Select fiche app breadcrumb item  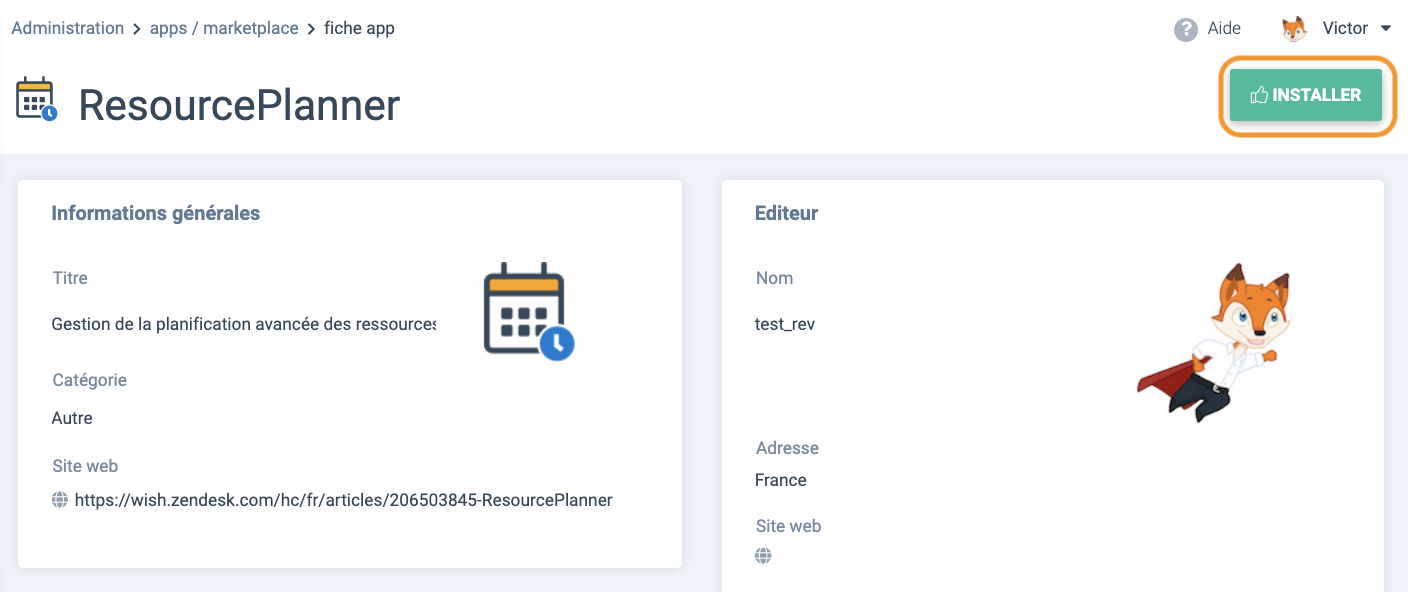point(359,28)
